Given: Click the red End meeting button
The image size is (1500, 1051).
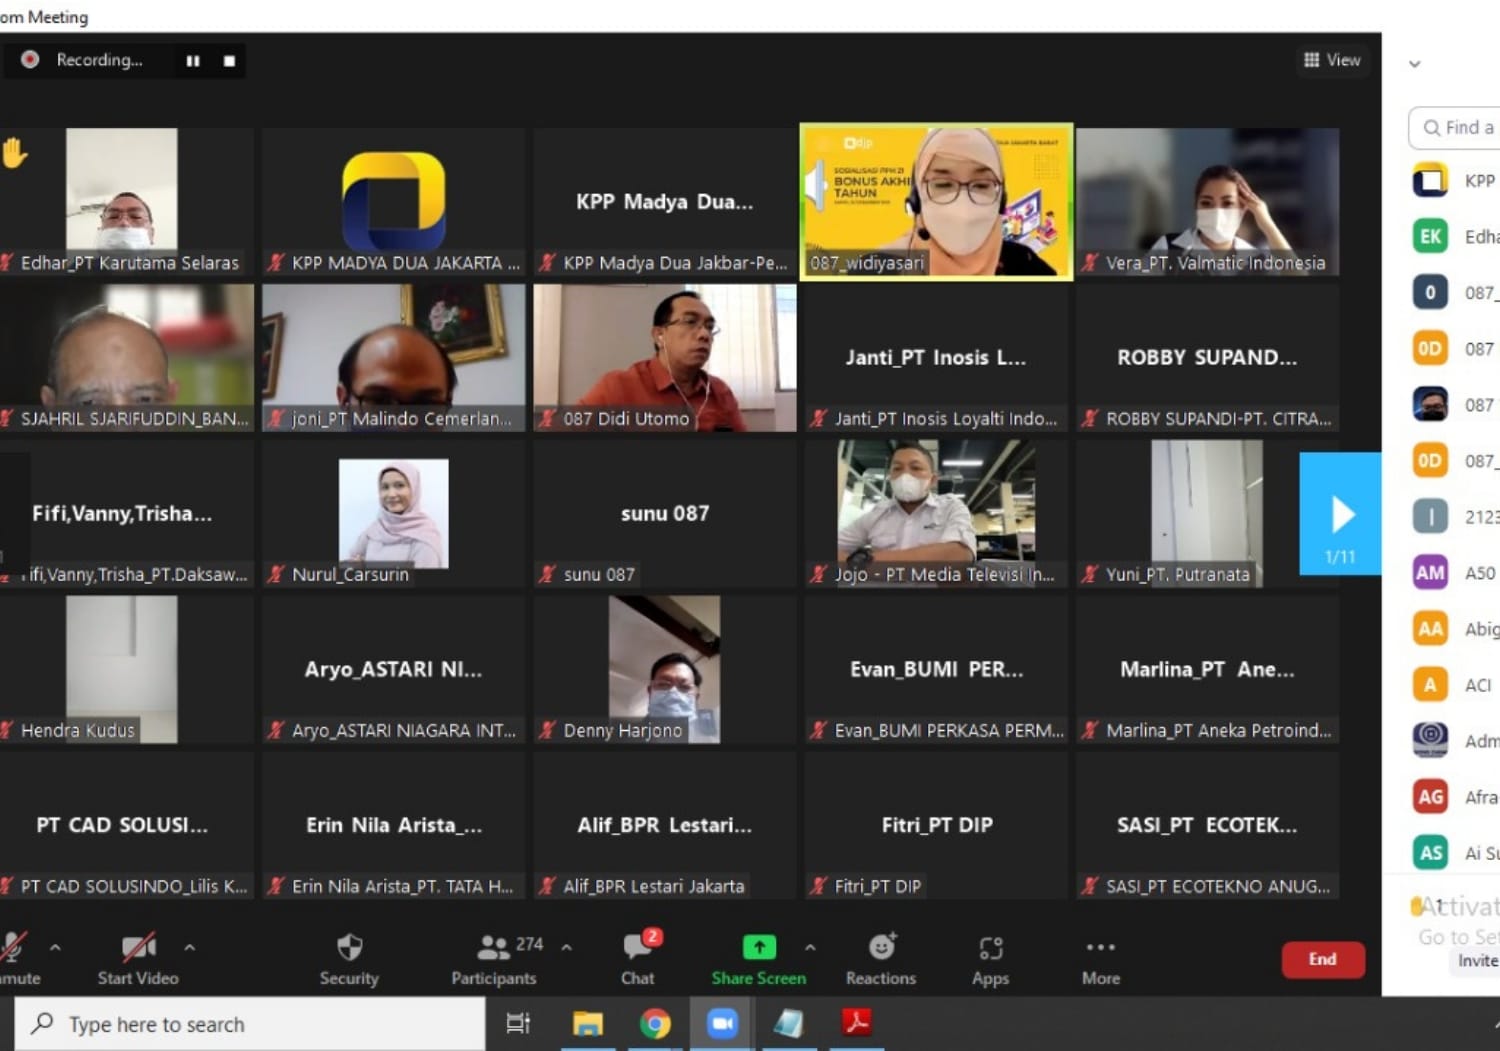Looking at the screenshot, I should (1322, 959).
